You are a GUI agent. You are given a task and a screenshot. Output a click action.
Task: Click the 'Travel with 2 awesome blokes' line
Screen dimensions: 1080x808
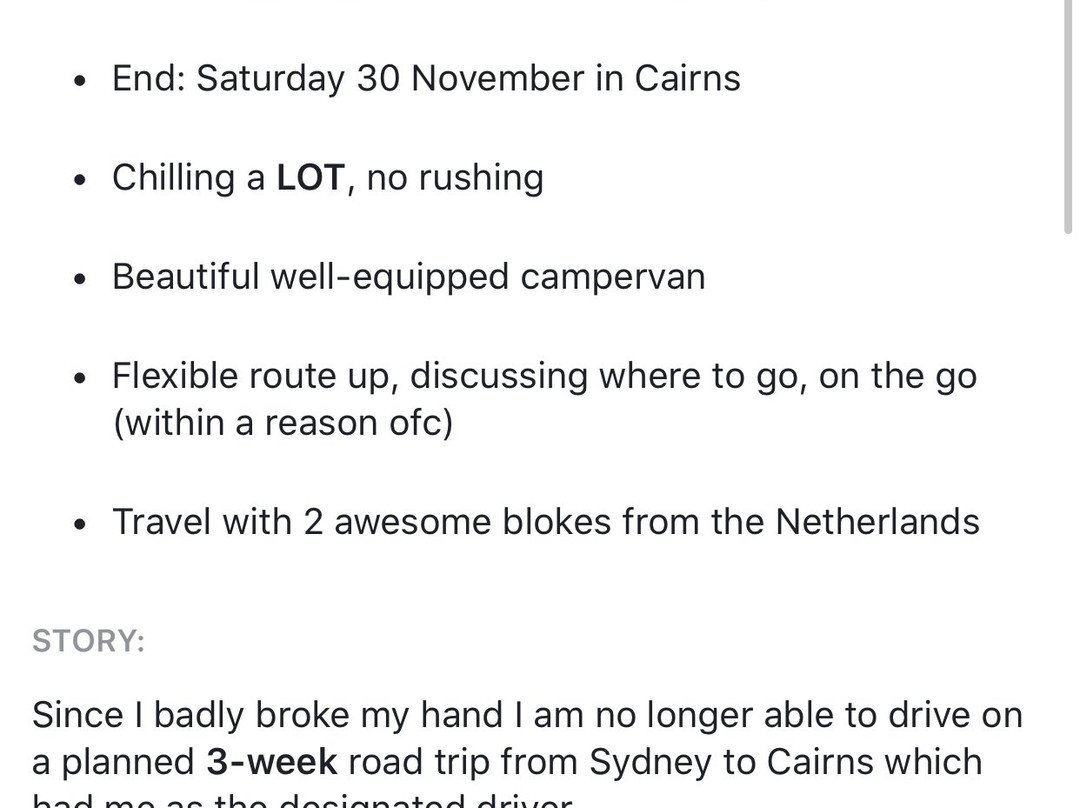coord(546,521)
